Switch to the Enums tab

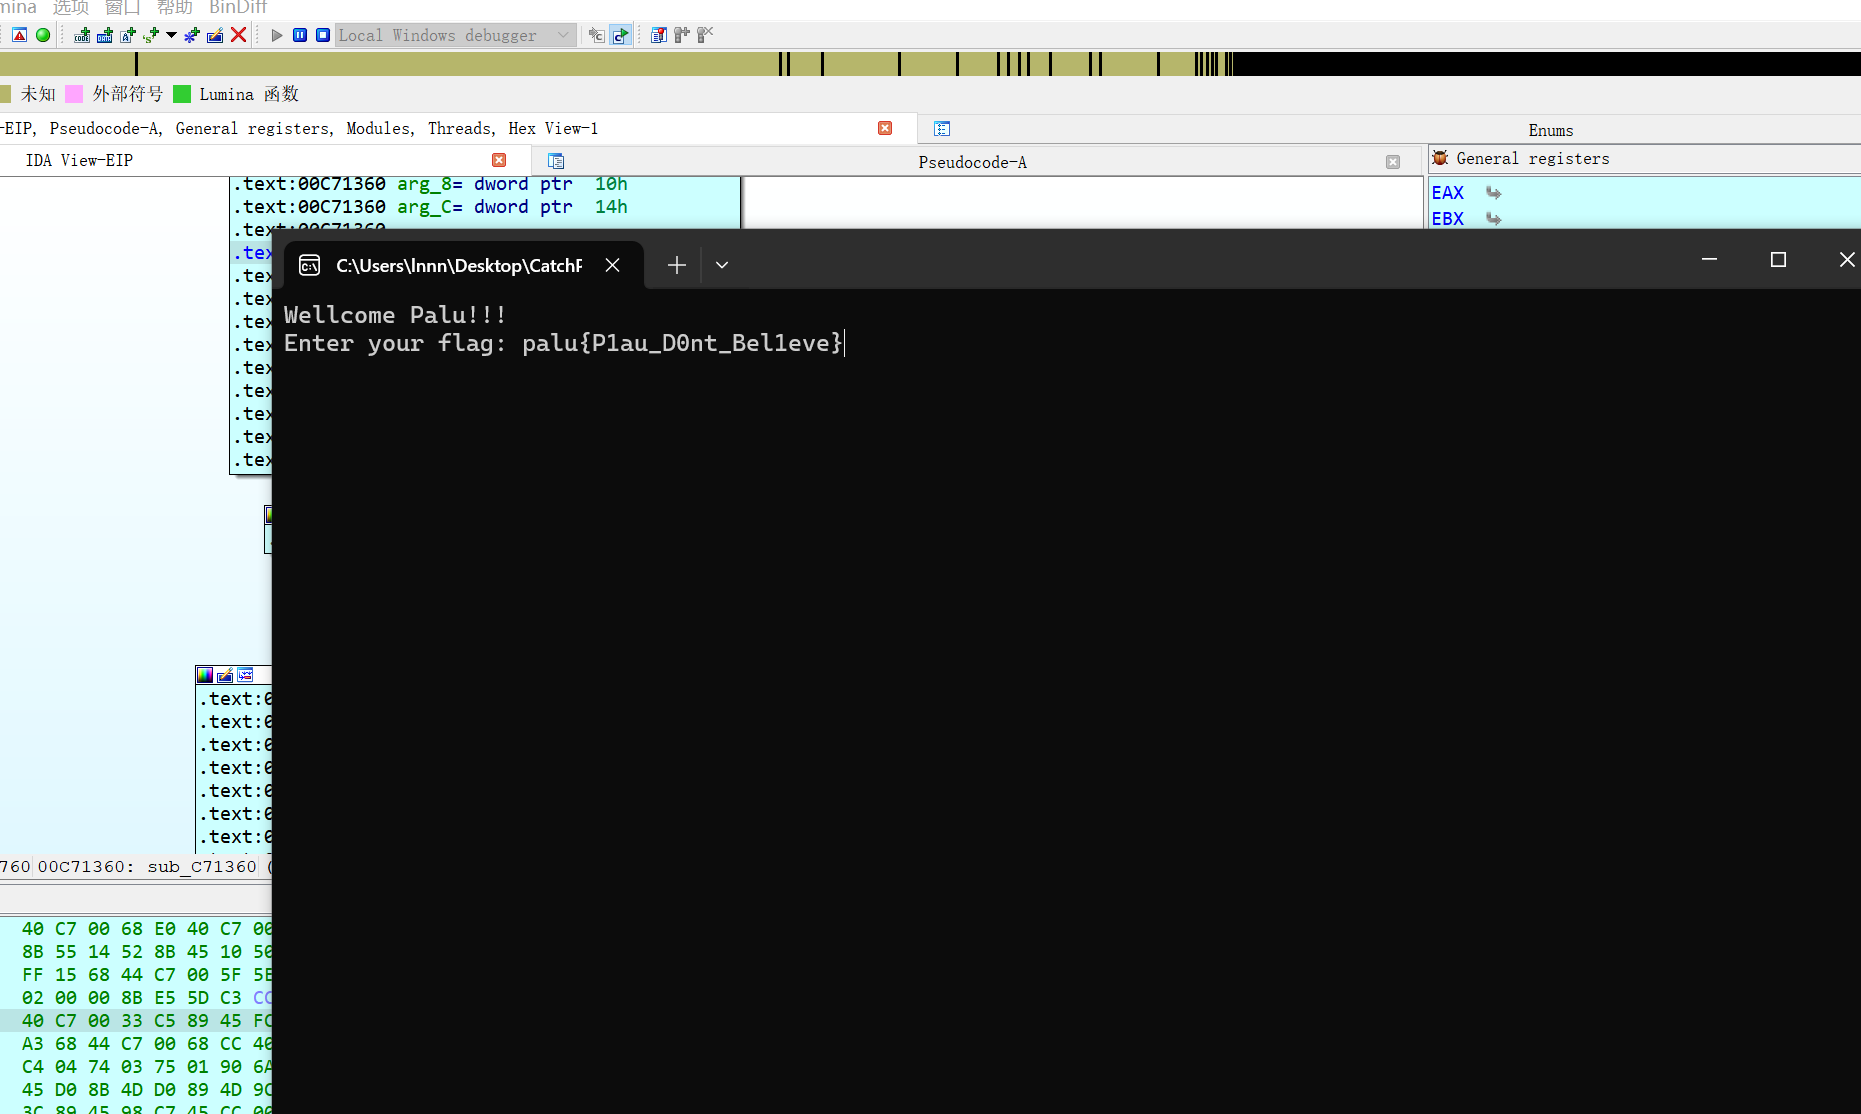pyautogui.click(x=1549, y=130)
